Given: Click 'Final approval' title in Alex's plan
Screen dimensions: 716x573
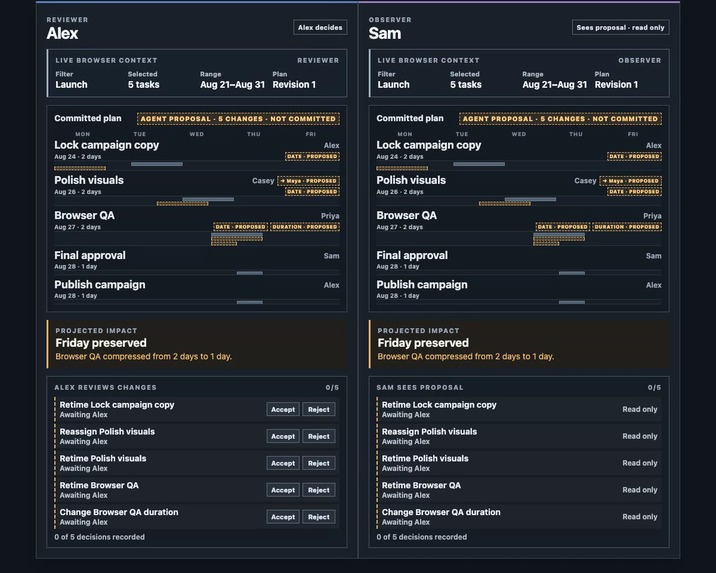Looking at the screenshot, I should point(90,255).
